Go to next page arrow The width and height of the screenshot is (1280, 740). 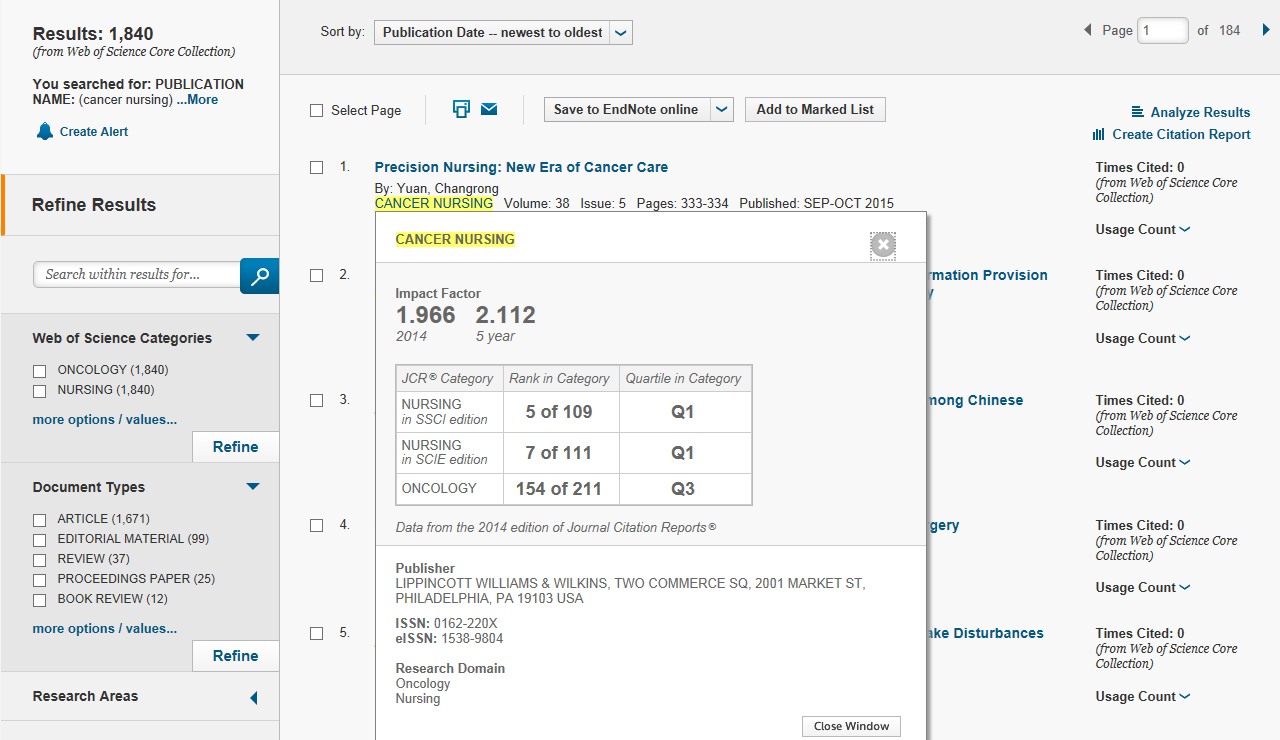[x=1266, y=31]
